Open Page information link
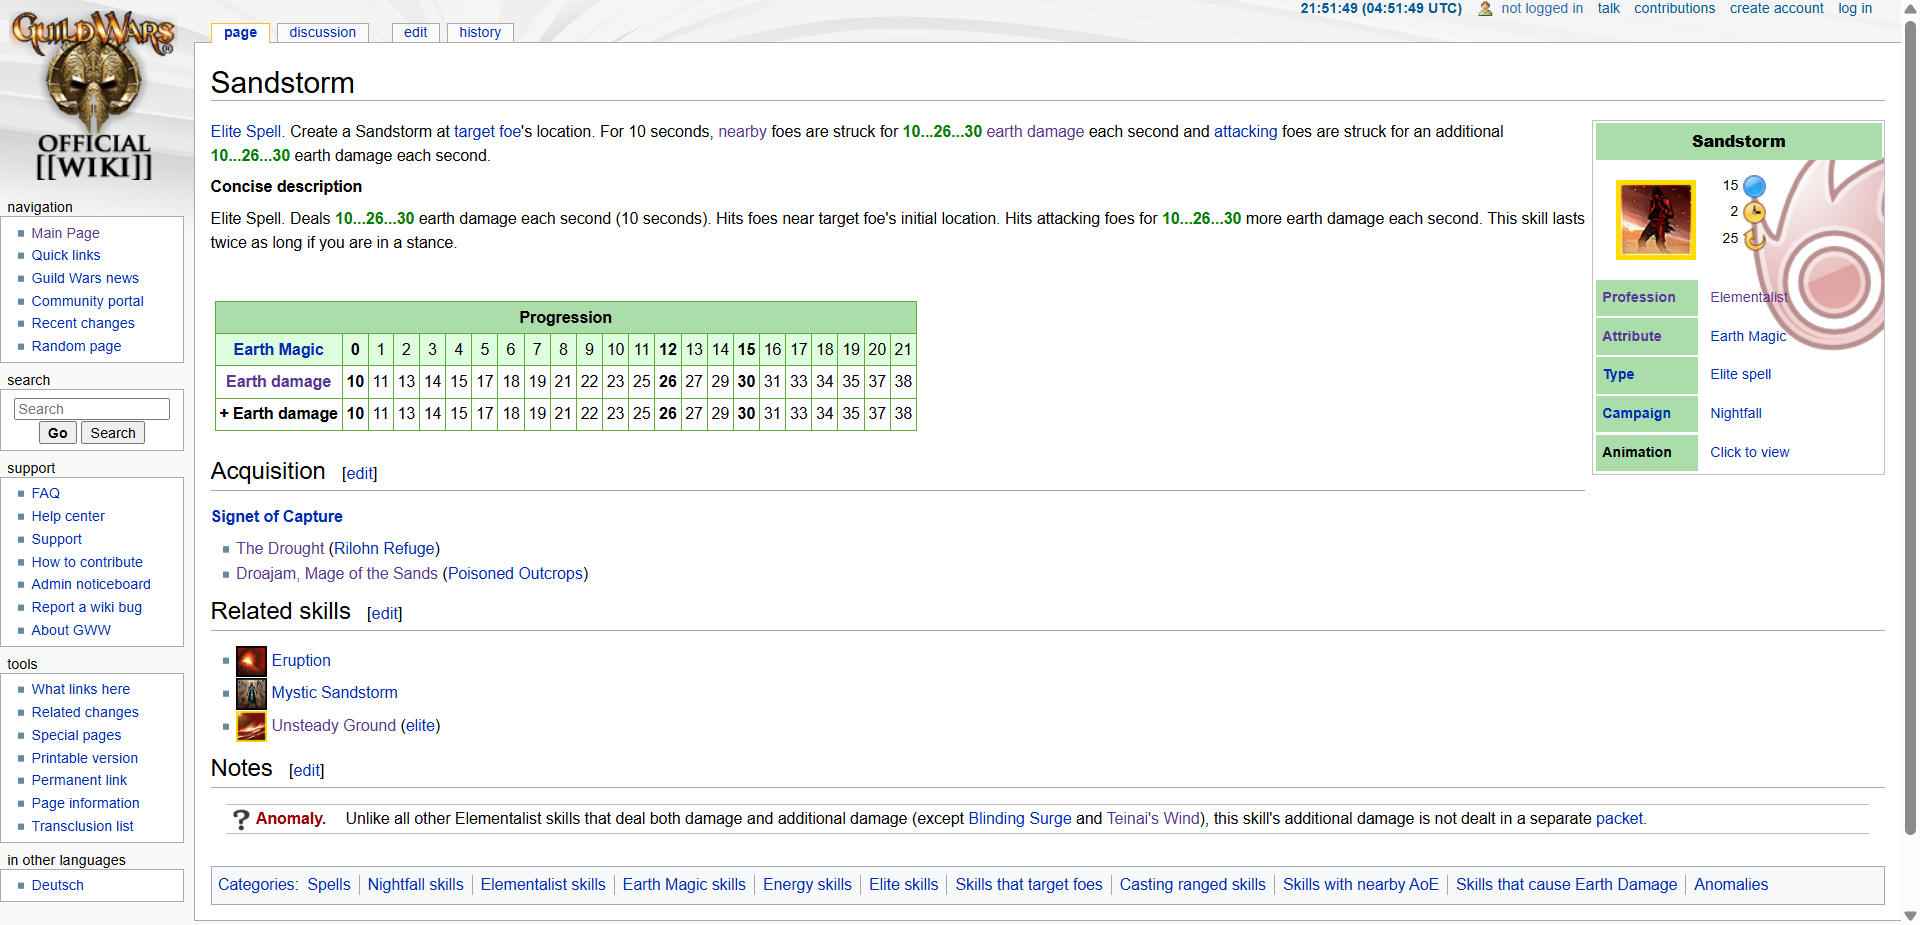Viewport: 1920px width, 925px height. point(85,803)
